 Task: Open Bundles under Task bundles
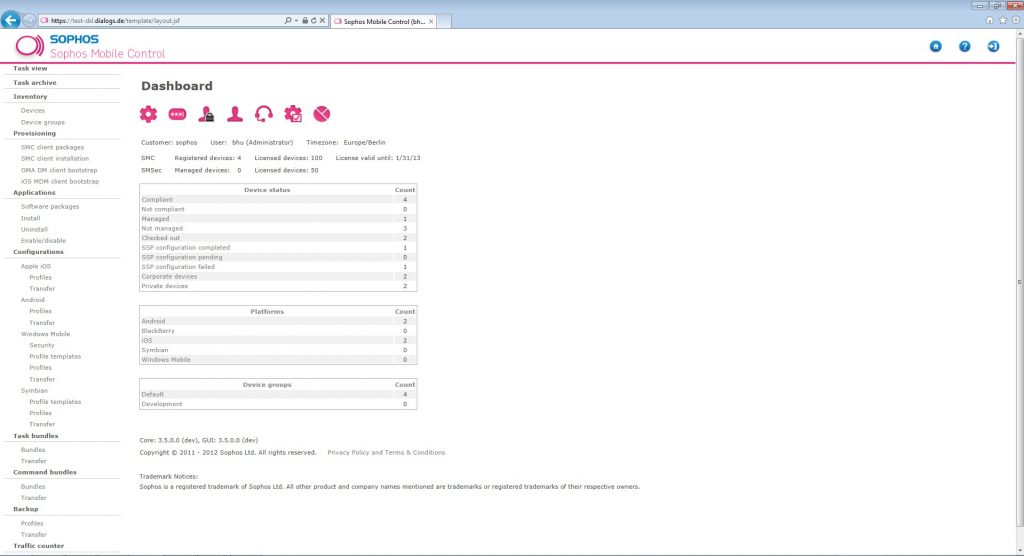(33, 450)
